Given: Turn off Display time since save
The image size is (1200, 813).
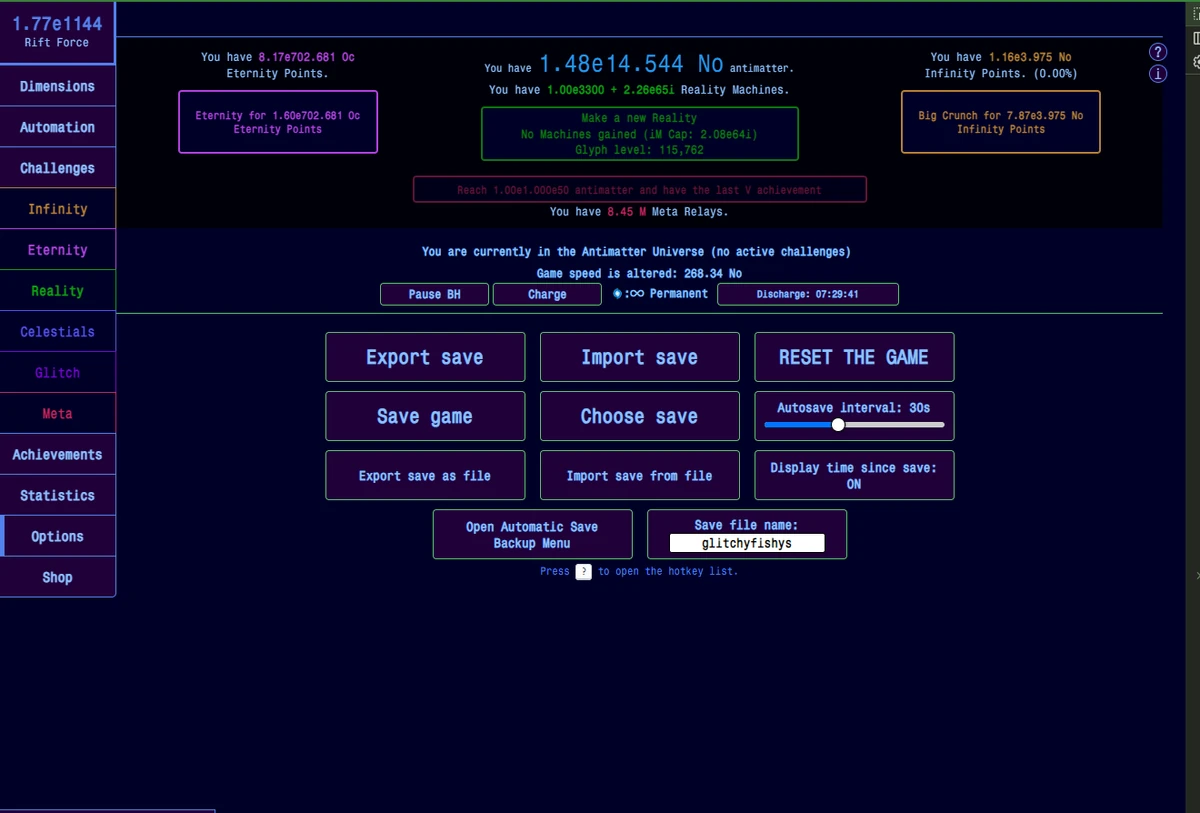Looking at the screenshot, I should [x=853, y=475].
